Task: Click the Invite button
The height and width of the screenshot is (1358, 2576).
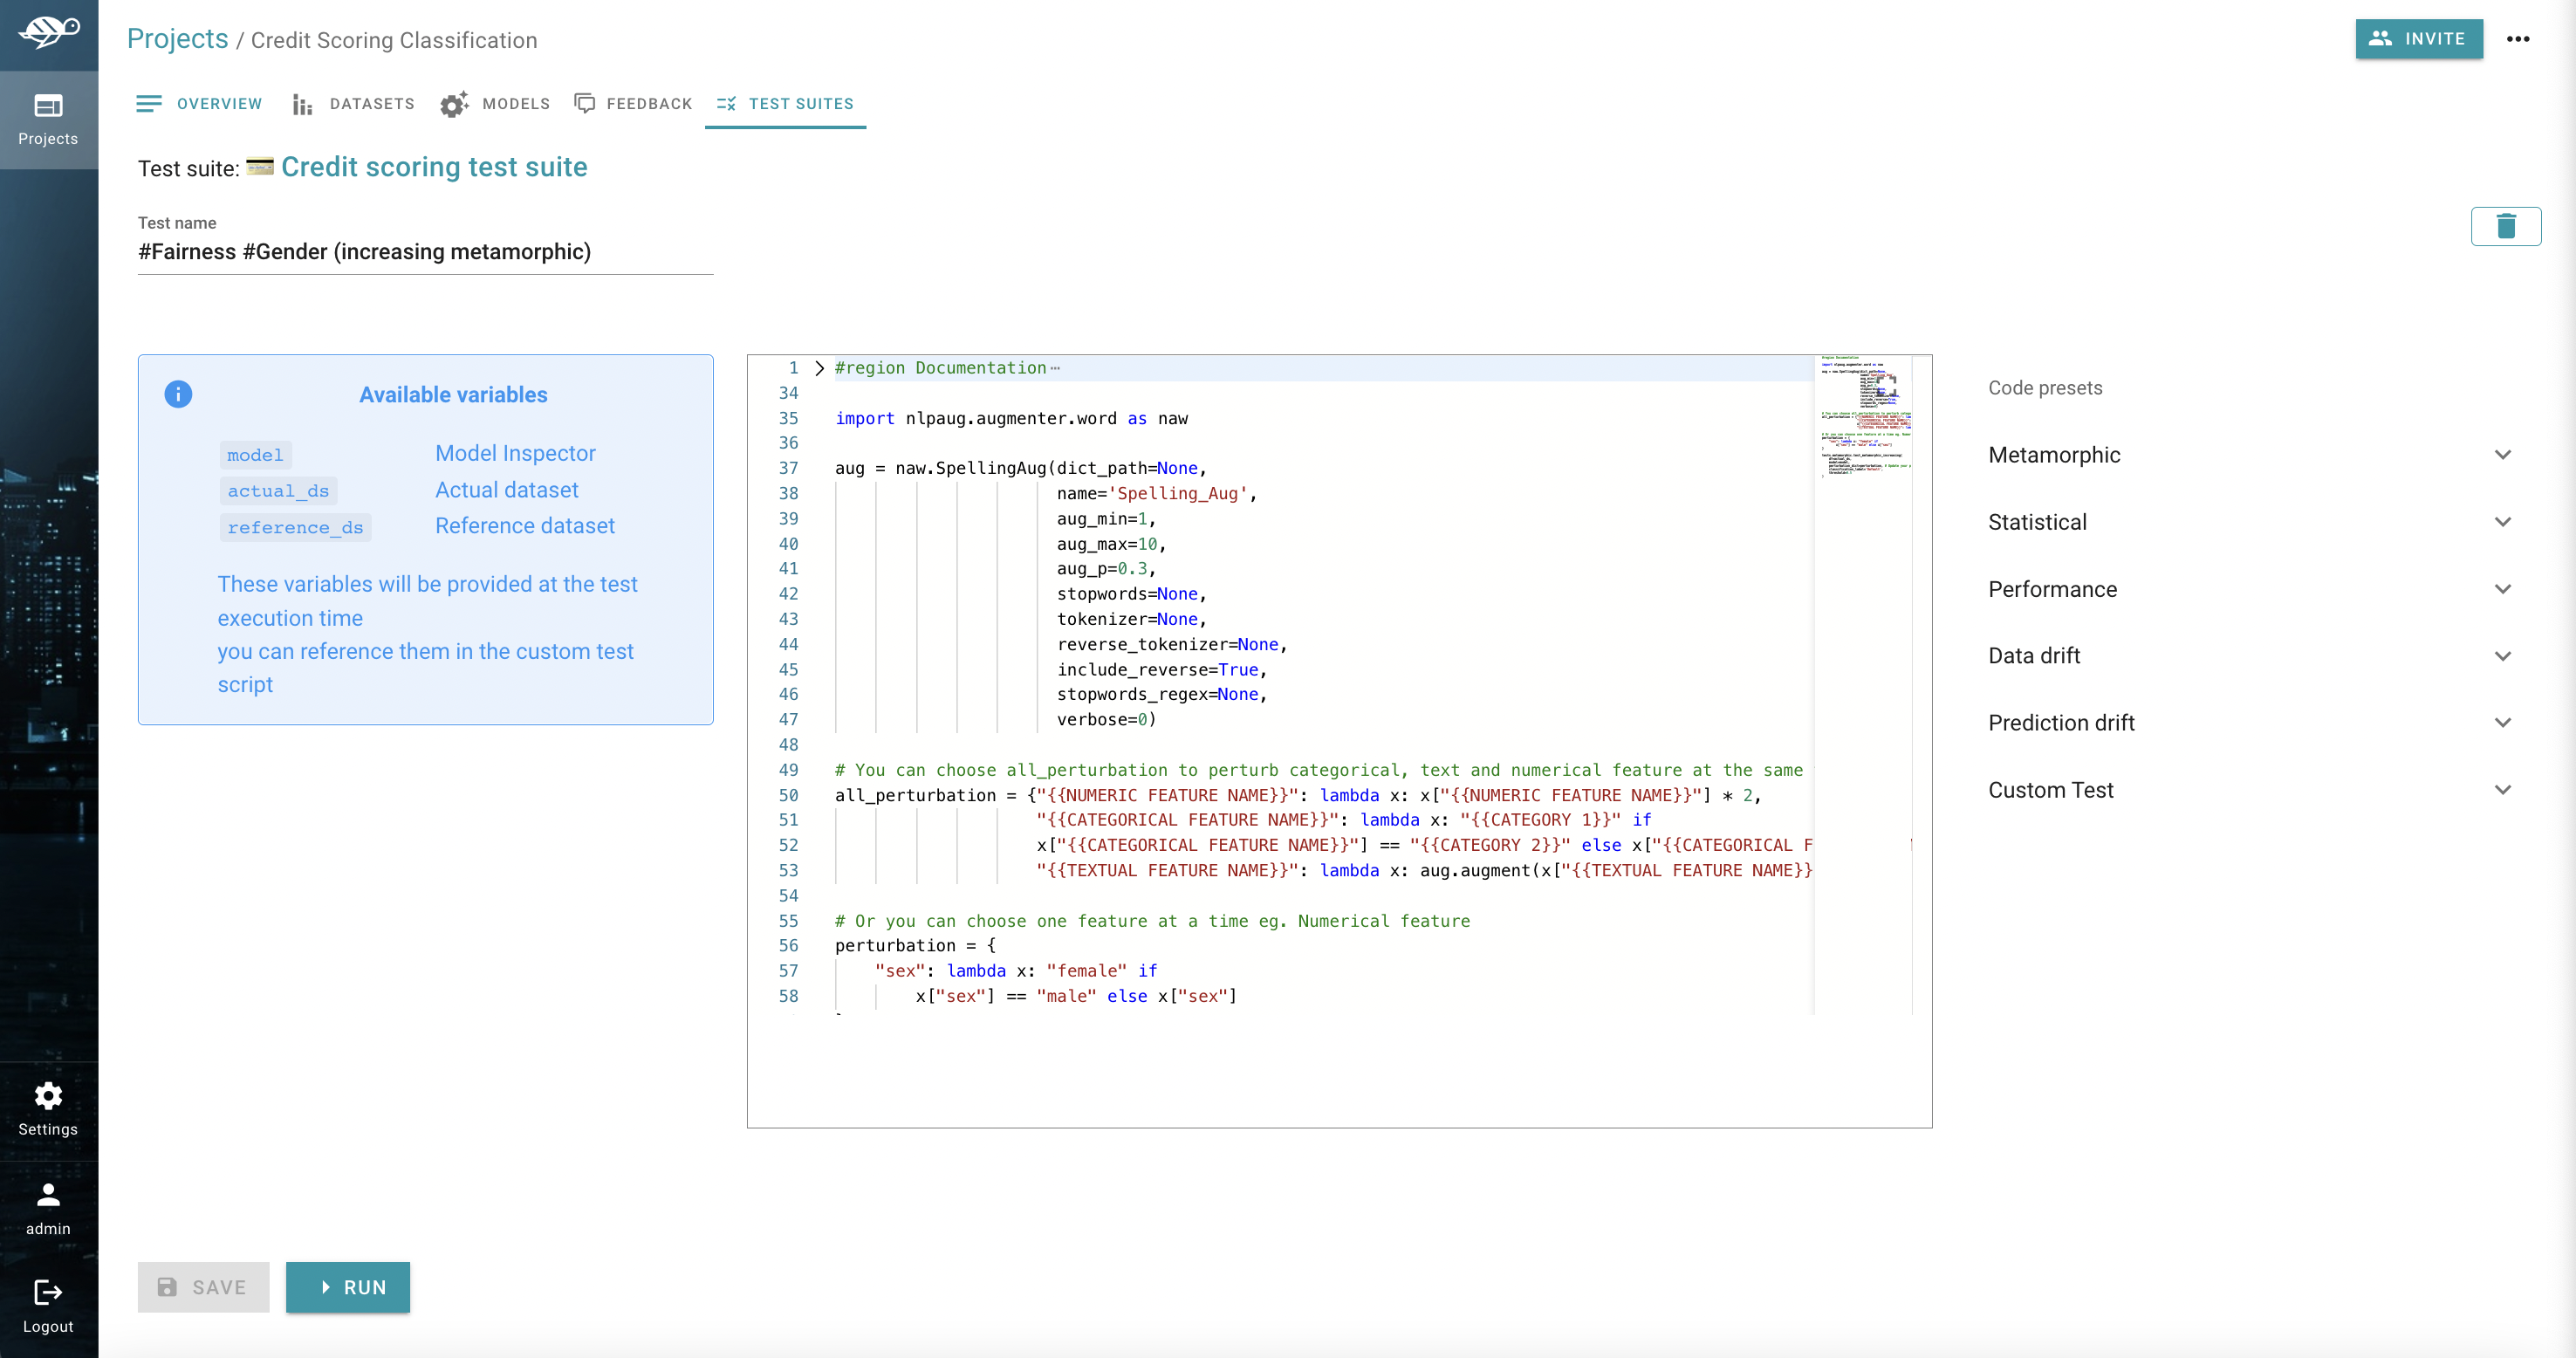Action: [x=2419, y=39]
